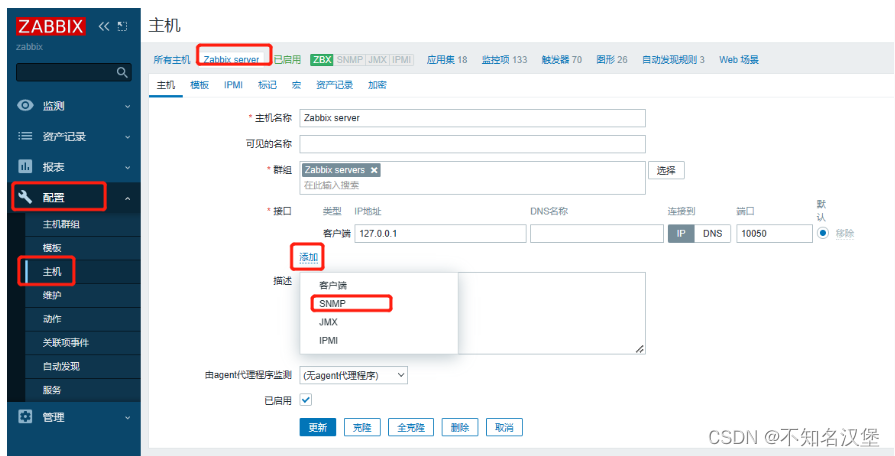The height and width of the screenshot is (456, 895).
Task: Open 模板 in sidebar
Action: tap(52, 248)
